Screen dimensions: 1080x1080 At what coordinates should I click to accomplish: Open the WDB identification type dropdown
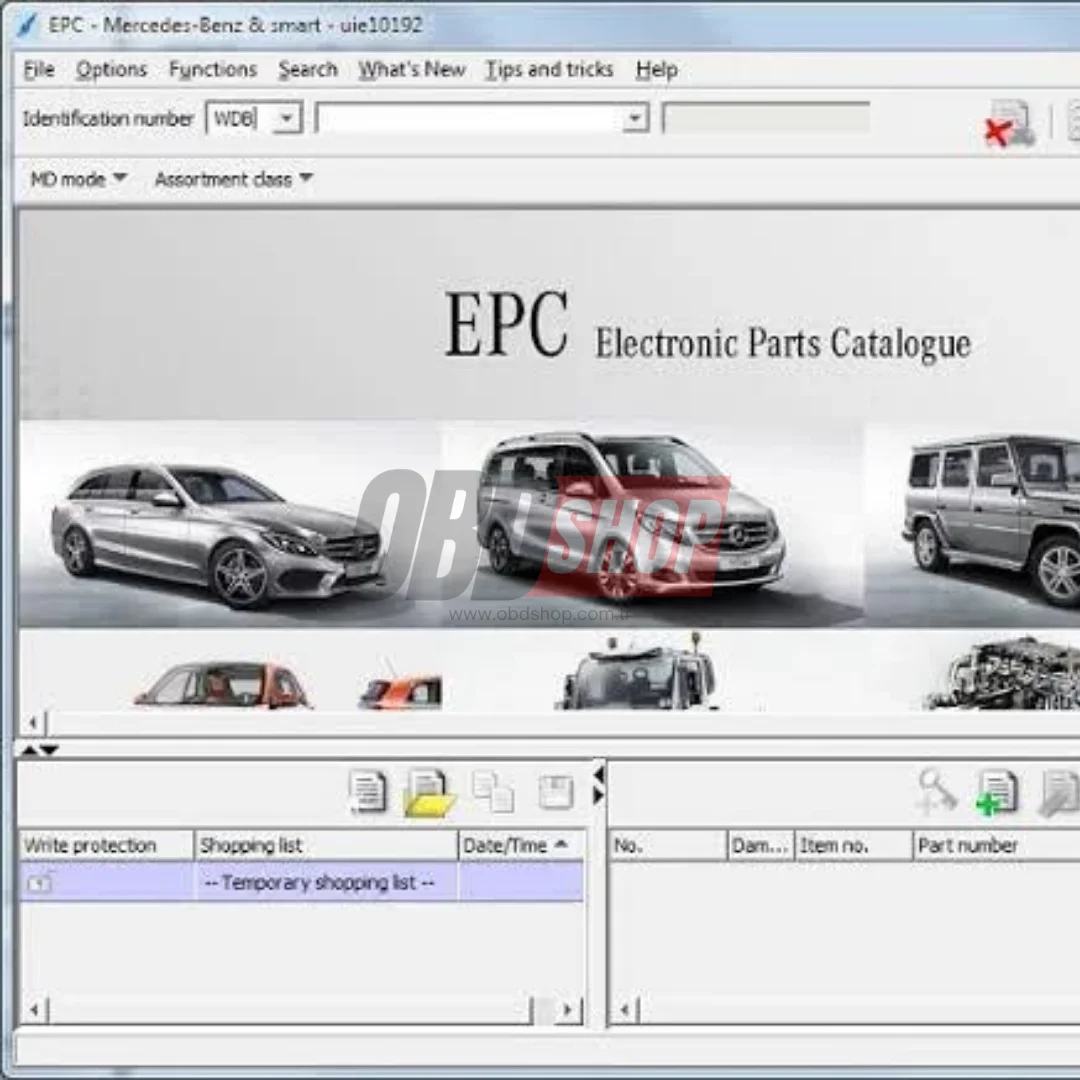tap(285, 117)
